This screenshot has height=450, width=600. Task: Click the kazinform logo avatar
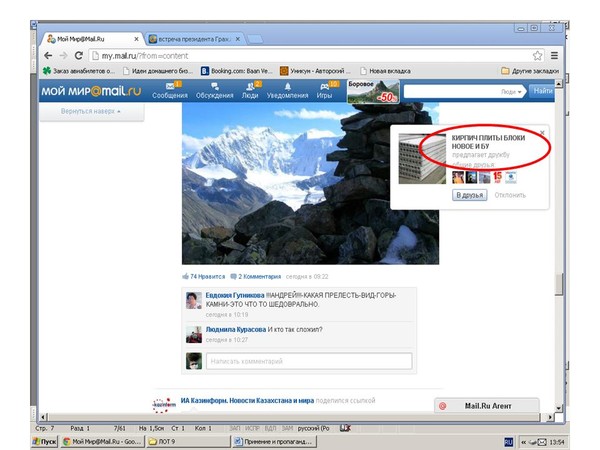click(164, 404)
